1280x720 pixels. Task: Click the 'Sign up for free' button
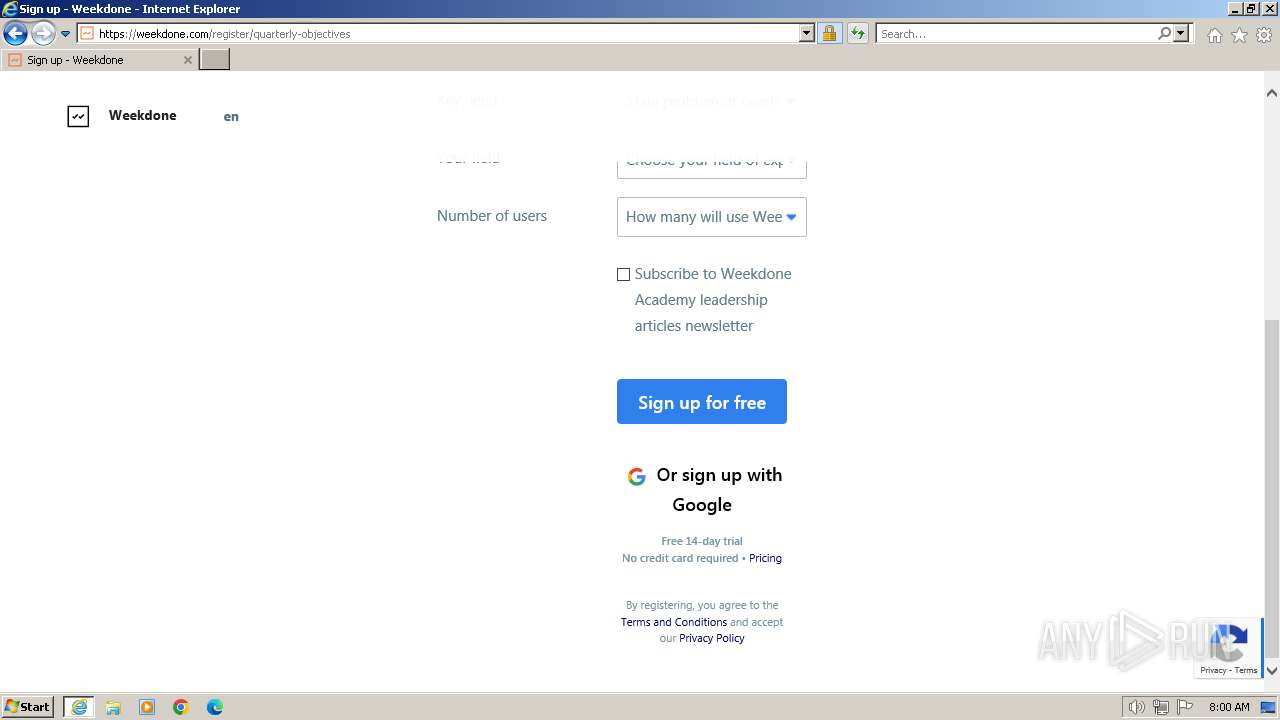click(x=702, y=402)
